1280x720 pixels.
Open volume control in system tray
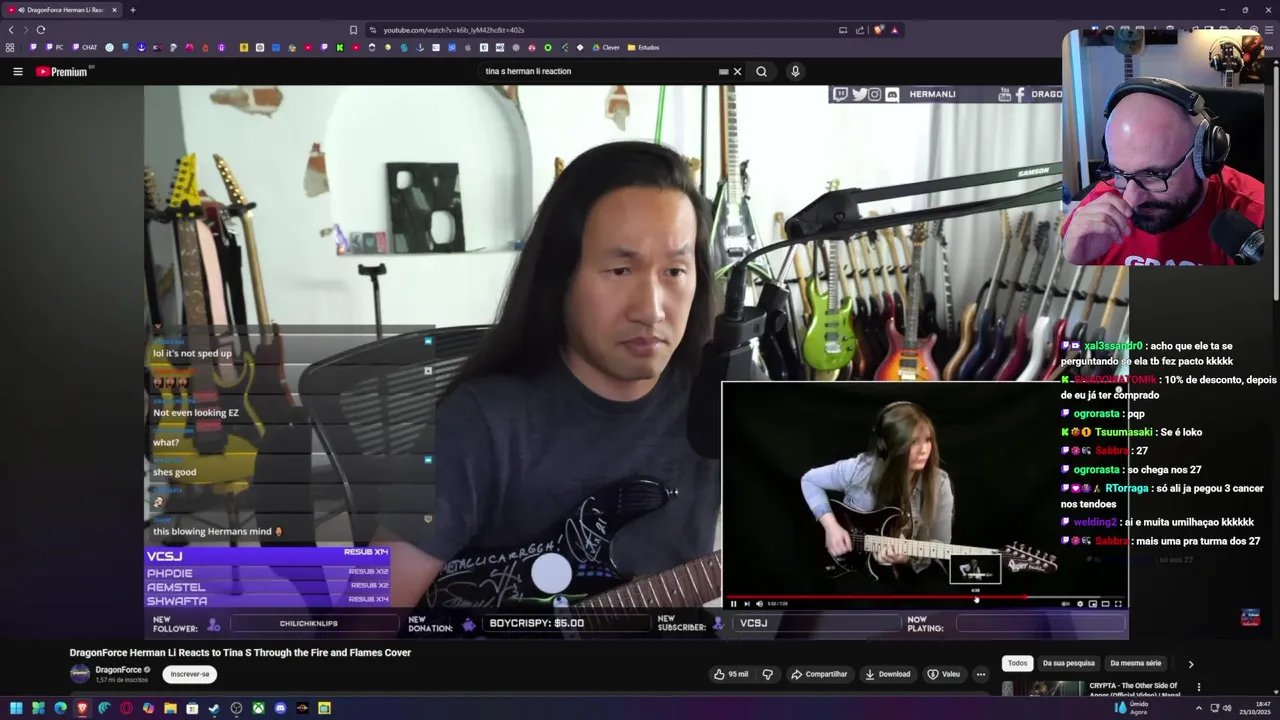(x=1228, y=708)
